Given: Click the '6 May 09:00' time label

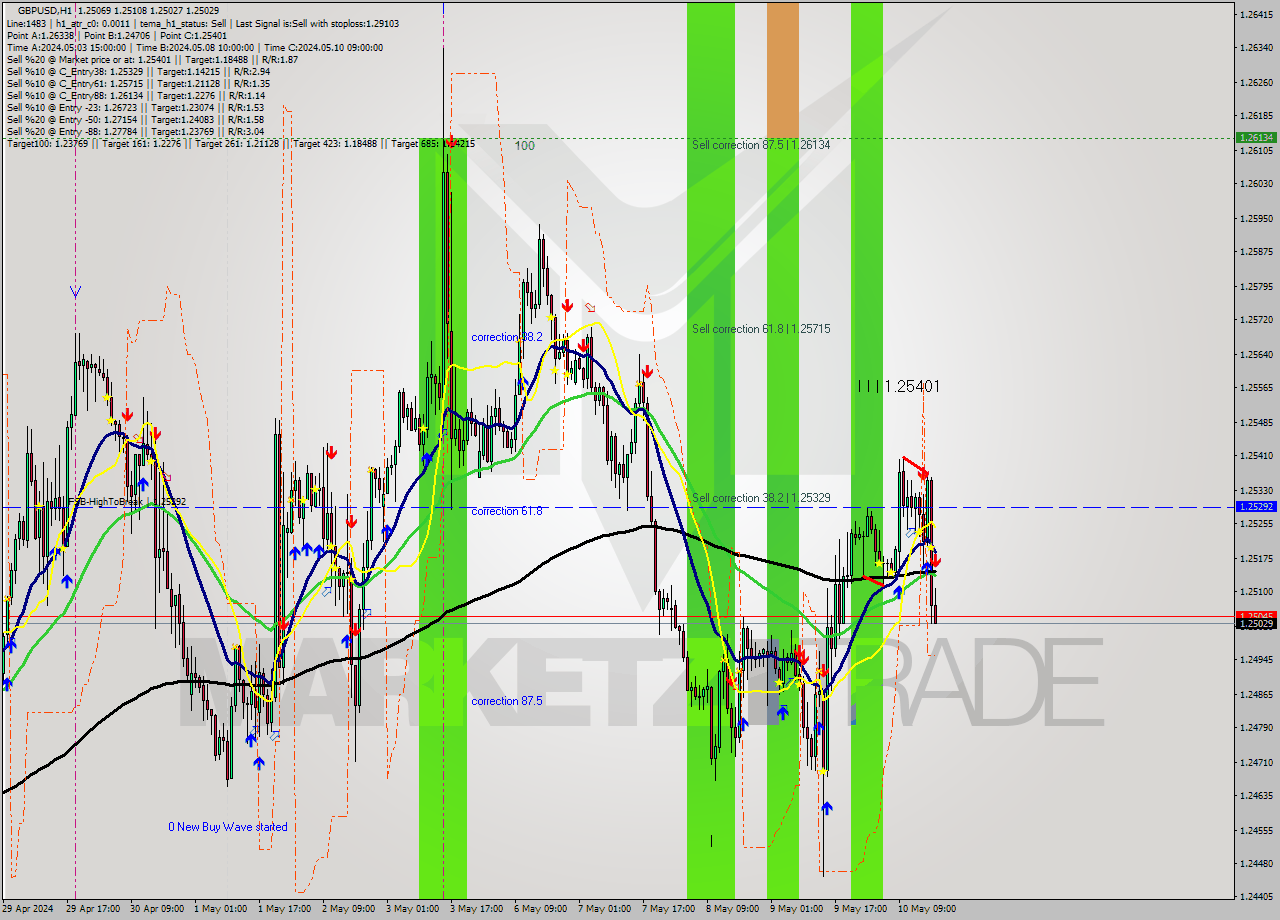Looking at the screenshot, I should pyautogui.click(x=540, y=909).
